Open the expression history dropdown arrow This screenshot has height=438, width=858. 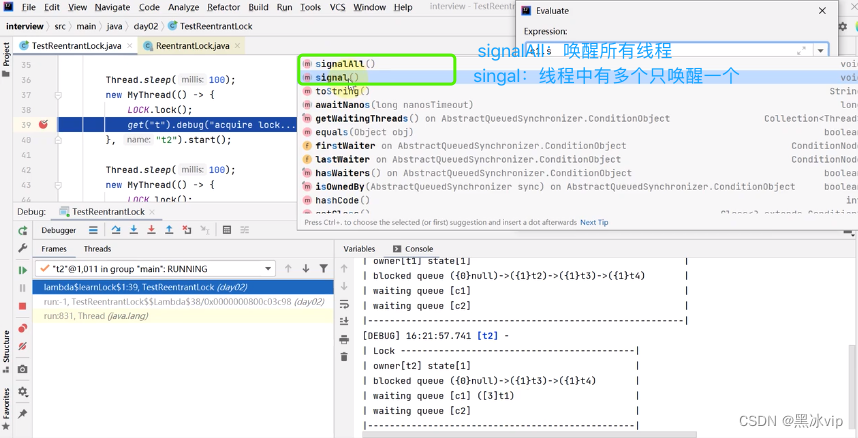pyautogui.click(x=820, y=51)
